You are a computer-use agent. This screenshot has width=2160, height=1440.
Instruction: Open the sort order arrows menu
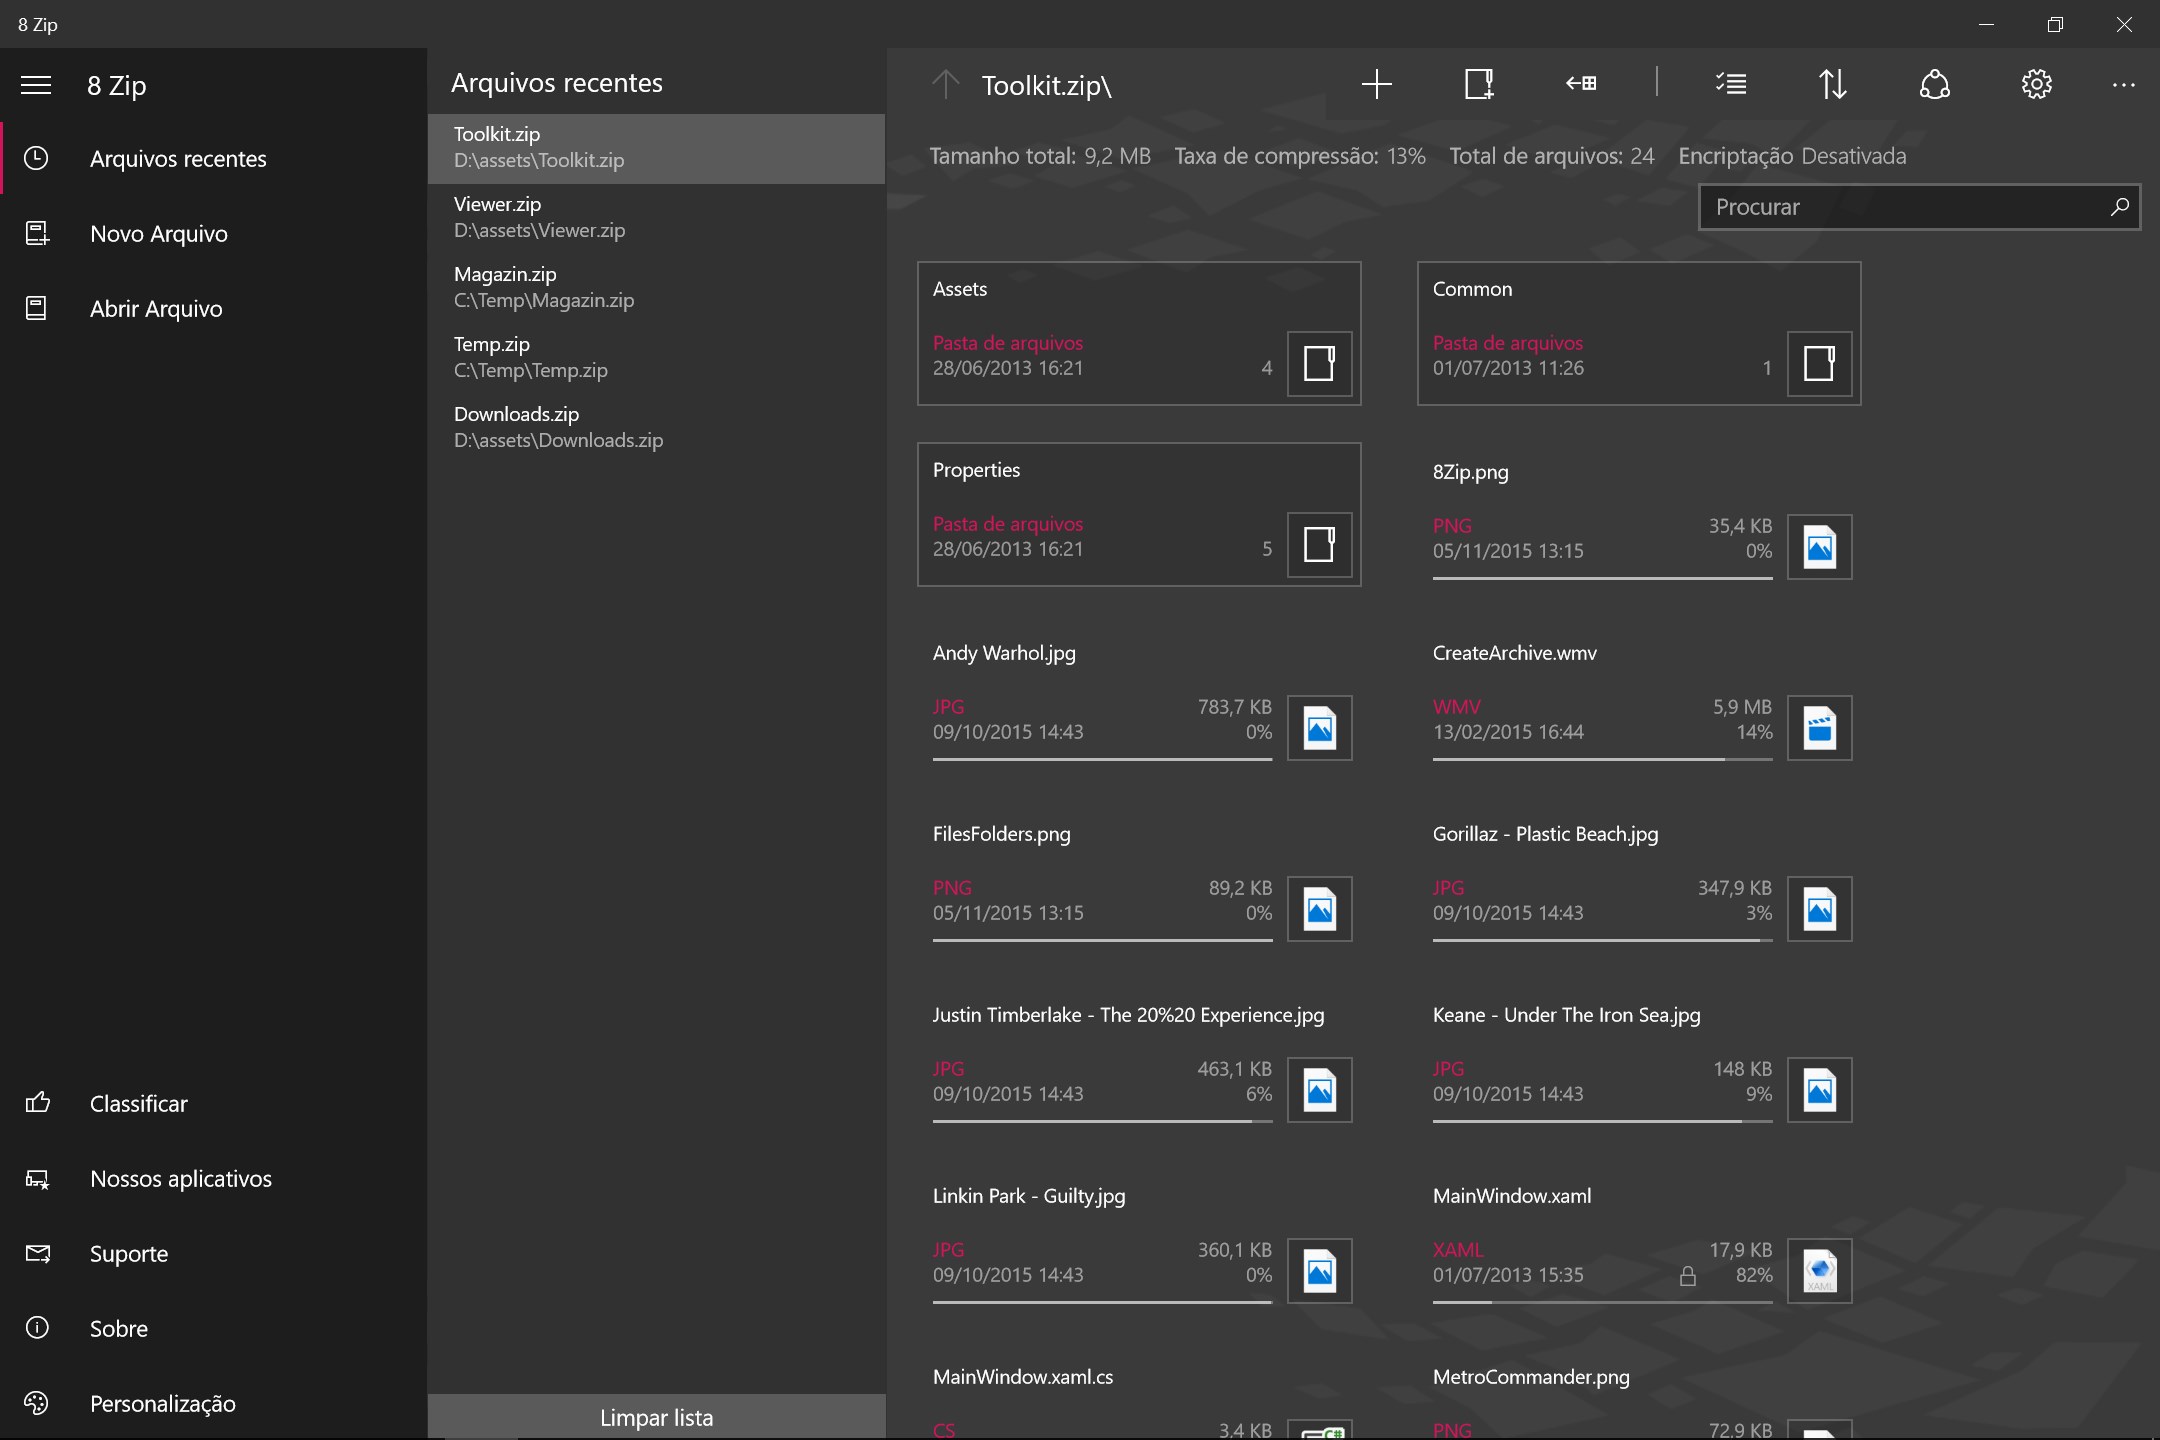coord(1833,84)
